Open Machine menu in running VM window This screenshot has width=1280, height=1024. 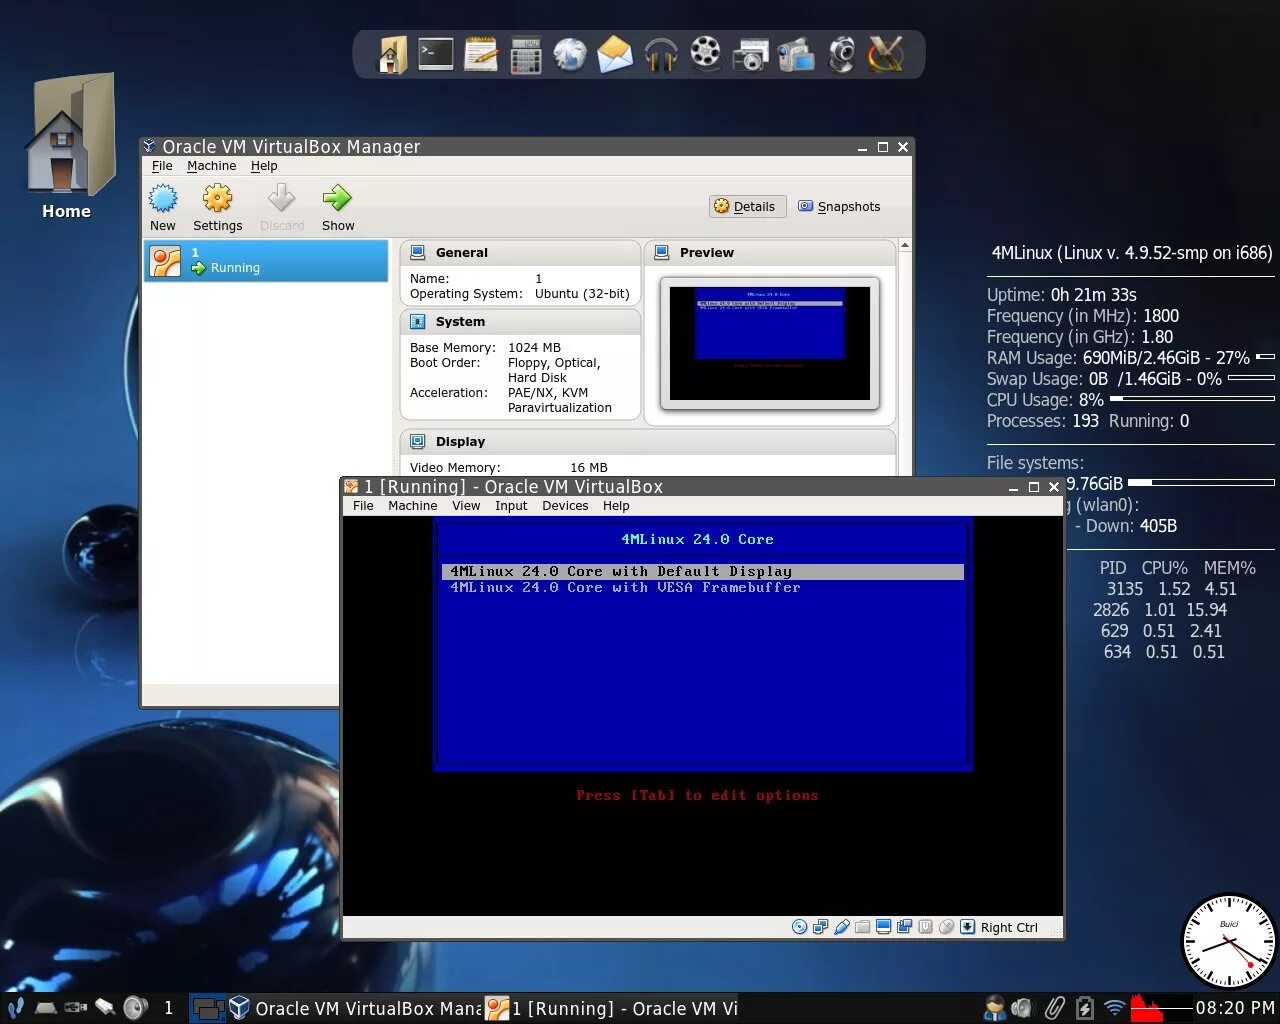tap(413, 506)
